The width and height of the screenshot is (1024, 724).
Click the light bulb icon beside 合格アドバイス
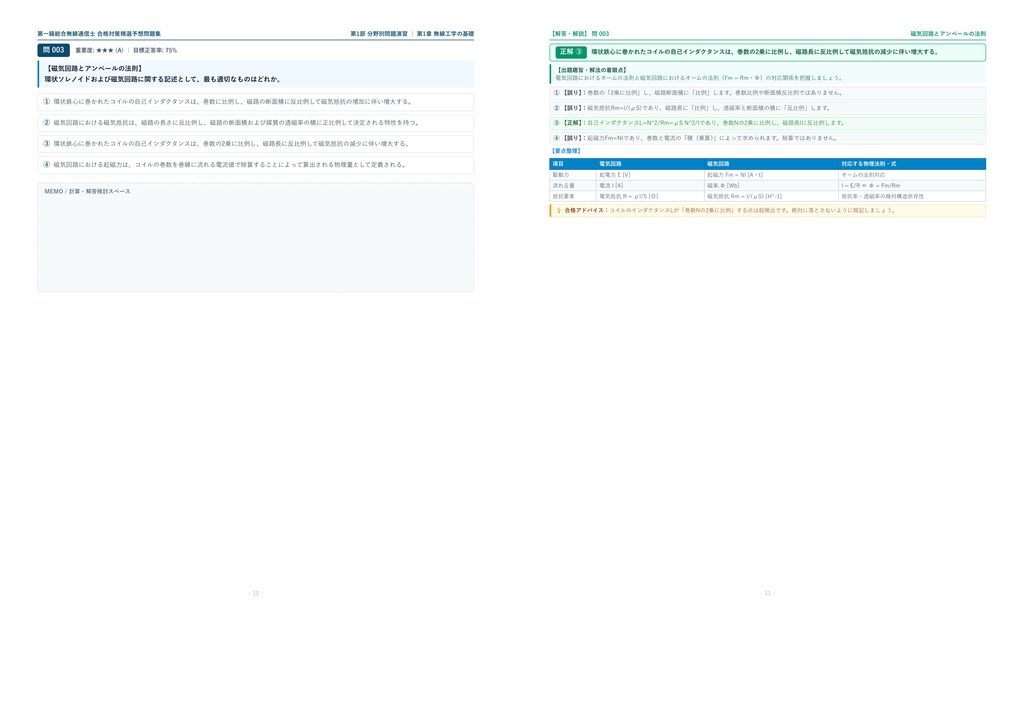tap(558, 211)
